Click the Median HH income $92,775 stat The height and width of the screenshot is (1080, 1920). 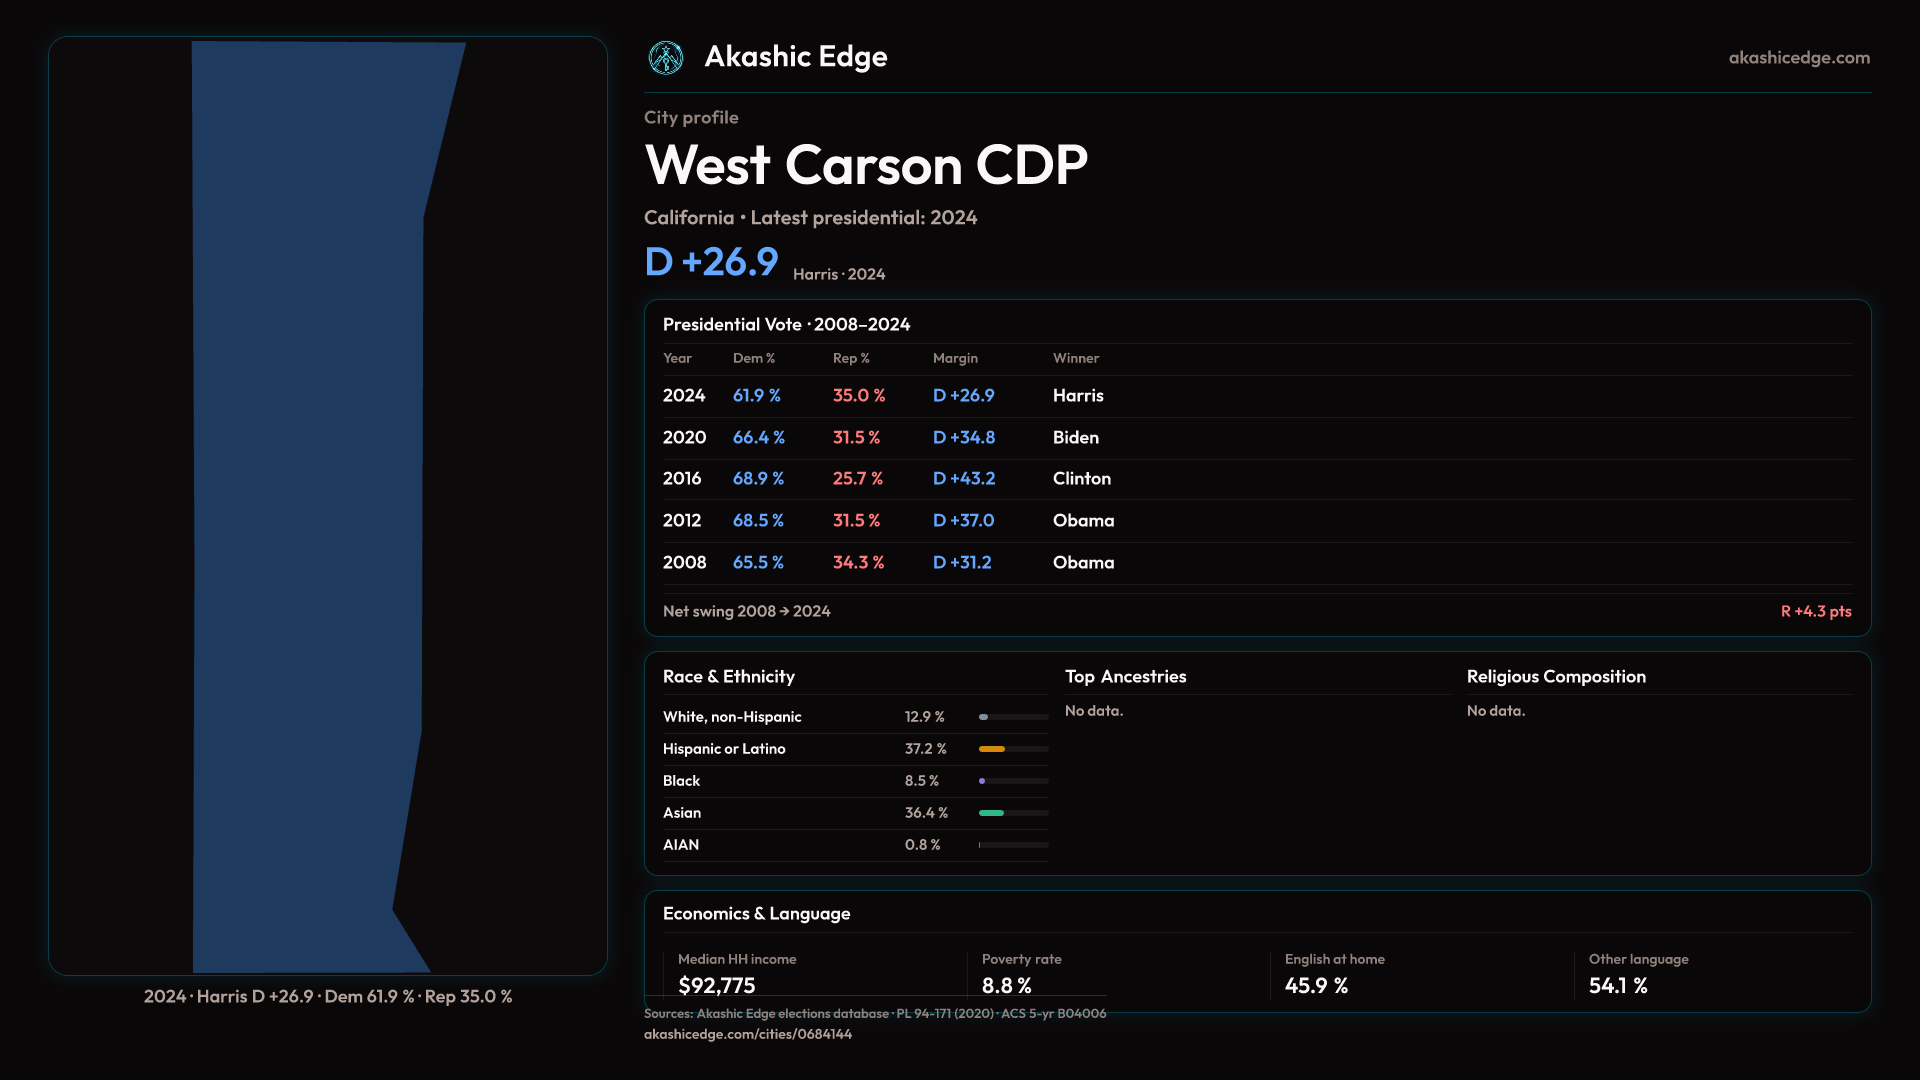[717, 985]
